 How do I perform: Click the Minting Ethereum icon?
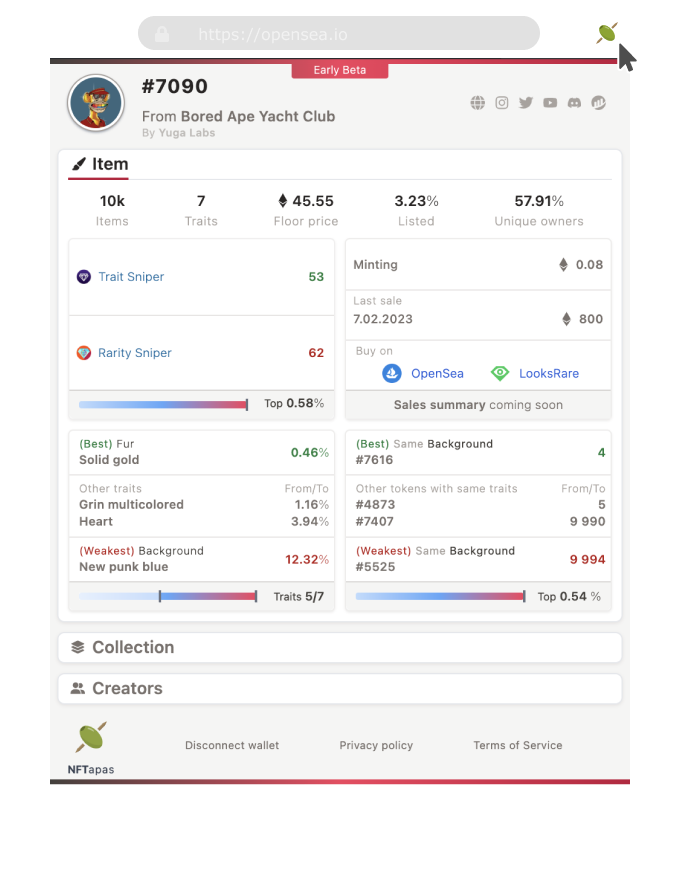564,264
